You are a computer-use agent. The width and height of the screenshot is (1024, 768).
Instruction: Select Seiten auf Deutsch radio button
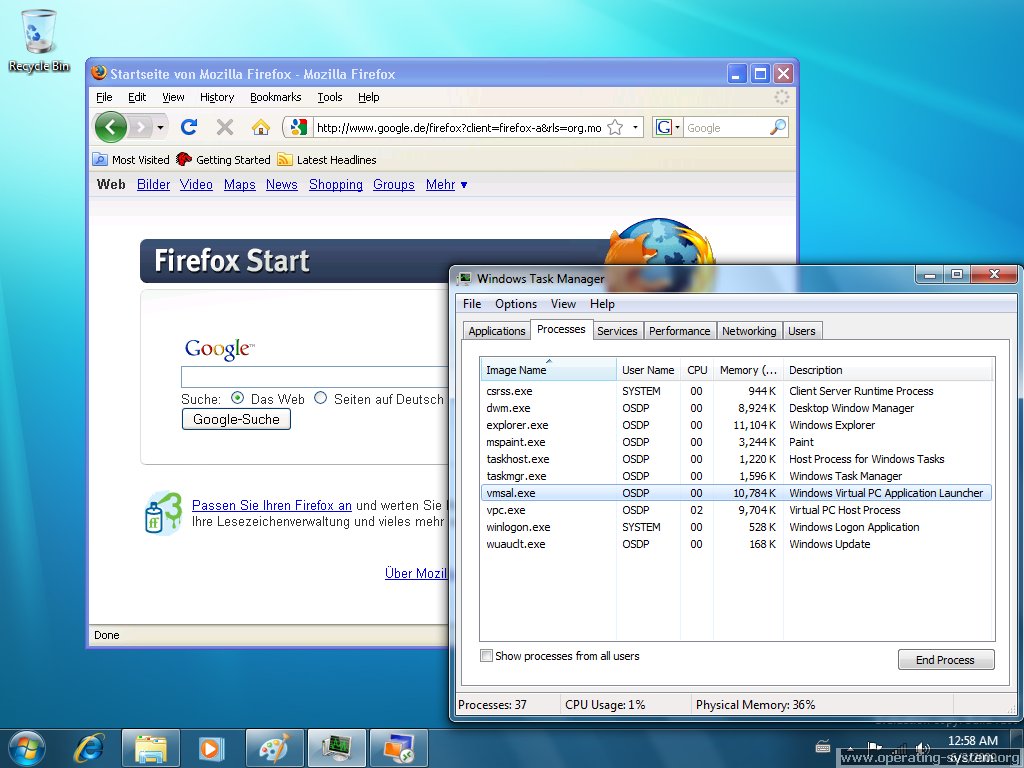click(x=320, y=398)
